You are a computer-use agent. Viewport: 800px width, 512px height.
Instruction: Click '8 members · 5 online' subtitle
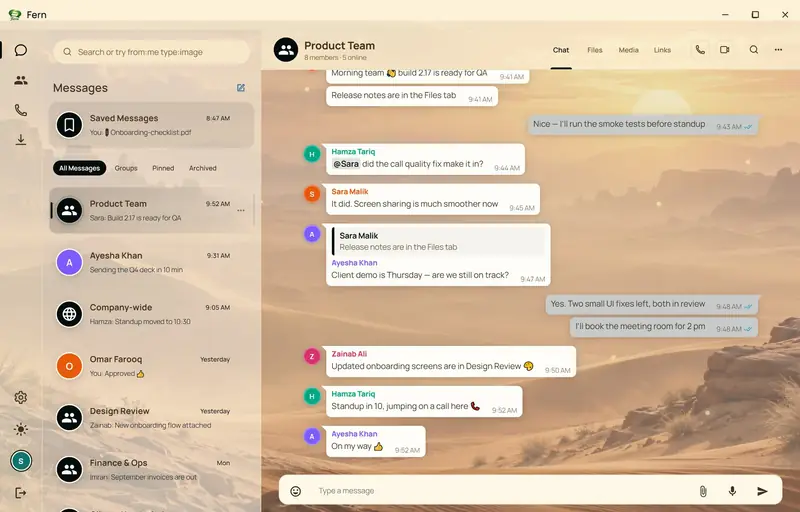tap(335, 58)
